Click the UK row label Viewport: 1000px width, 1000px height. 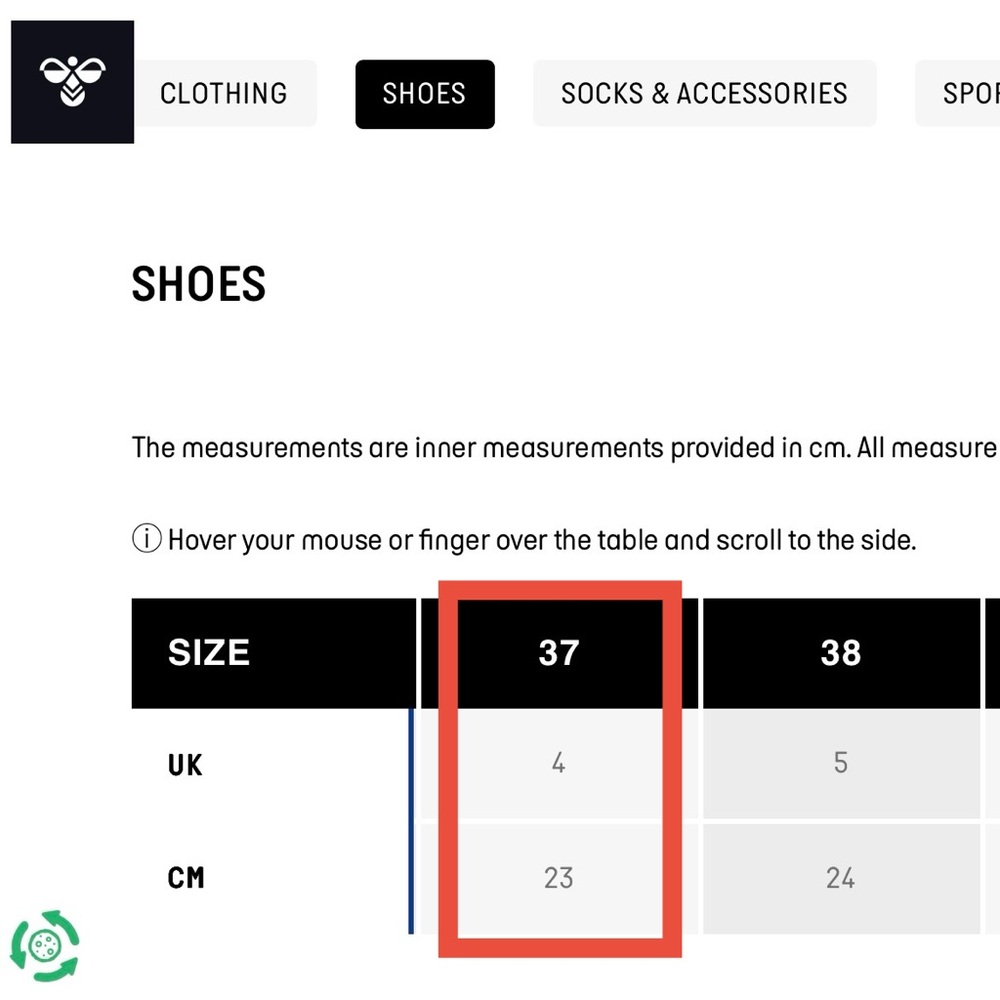pyautogui.click(x=185, y=765)
